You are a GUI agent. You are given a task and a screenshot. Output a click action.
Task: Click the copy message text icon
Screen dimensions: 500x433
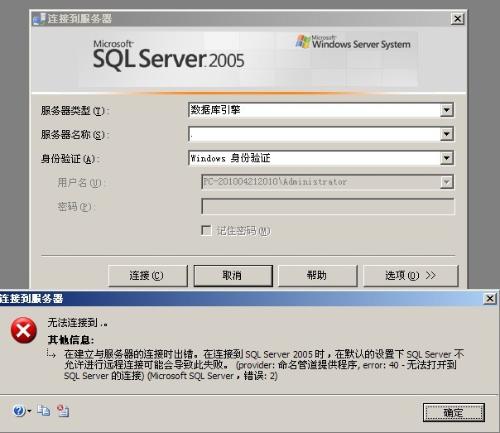[44, 410]
